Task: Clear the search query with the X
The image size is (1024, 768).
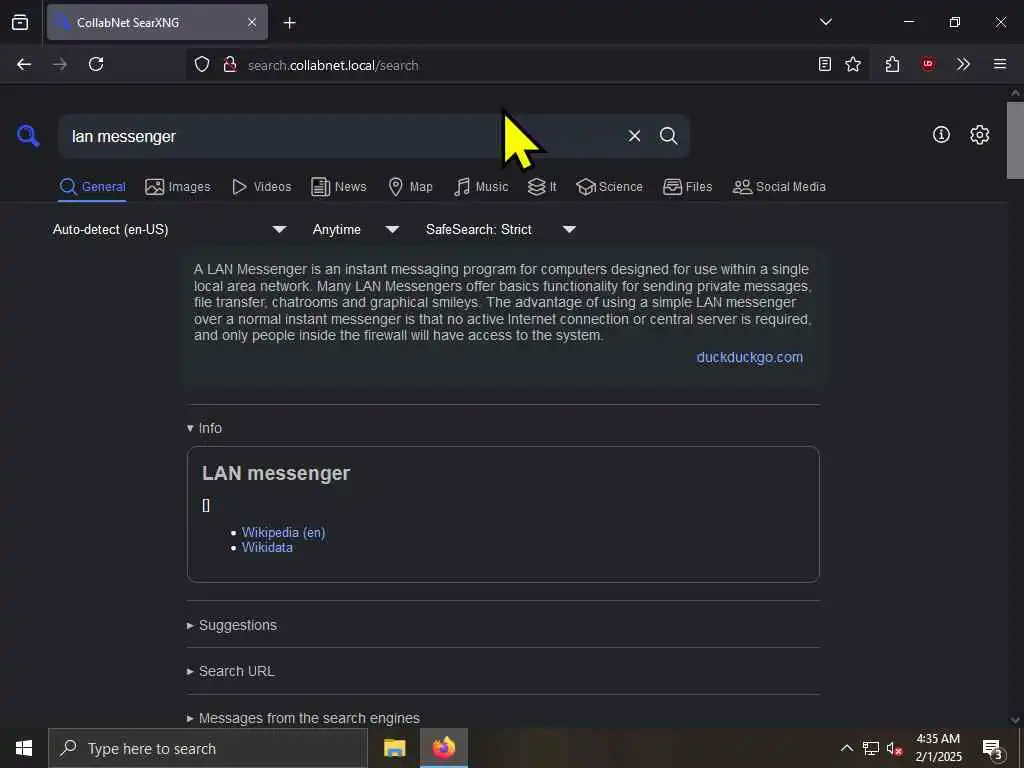Action: pyautogui.click(x=634, y=136)
